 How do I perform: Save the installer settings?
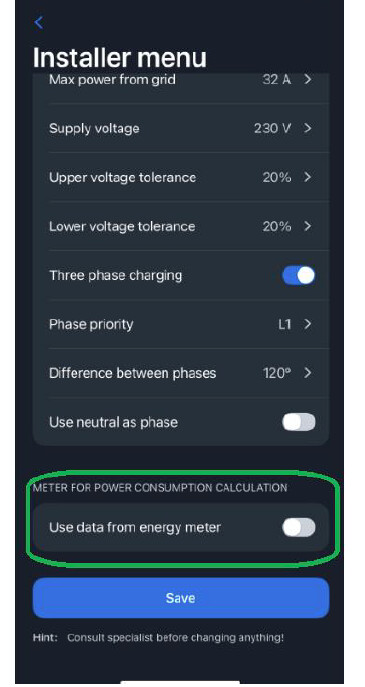pos(181,598)
